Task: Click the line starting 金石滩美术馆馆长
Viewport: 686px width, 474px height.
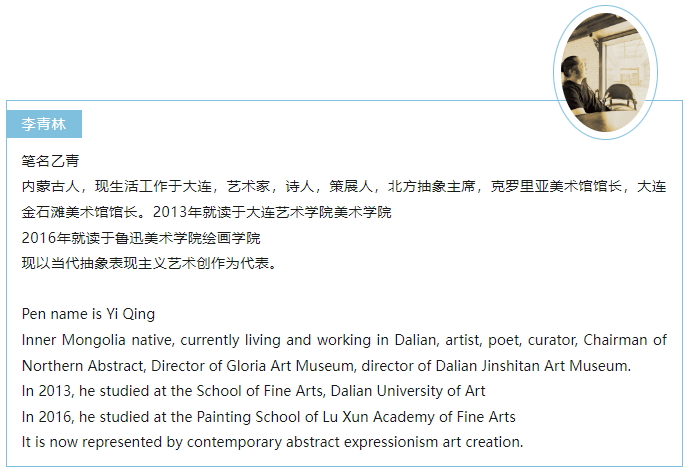Action: click(206, 212)
